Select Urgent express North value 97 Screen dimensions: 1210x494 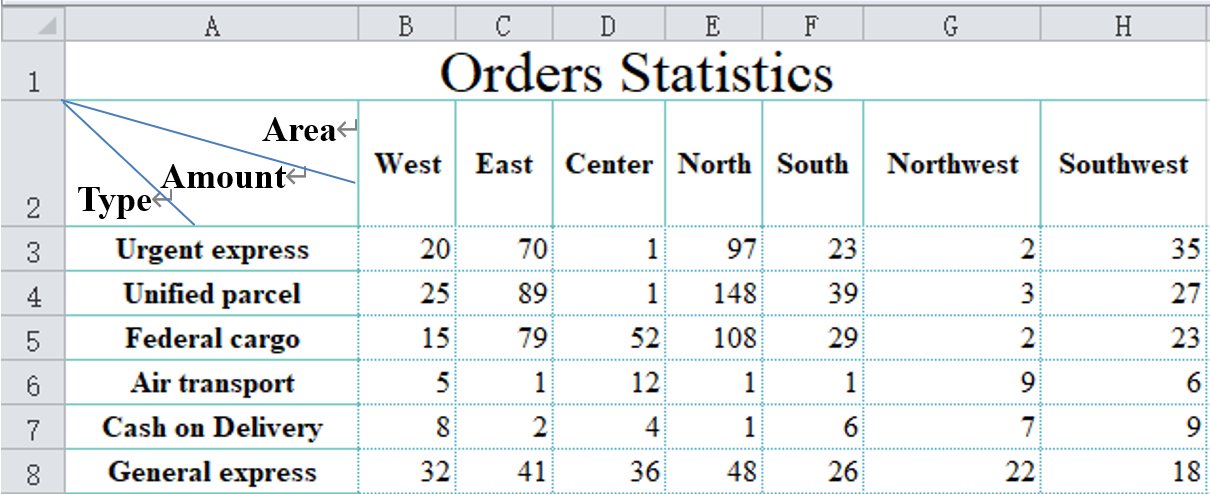click(713, 249)
